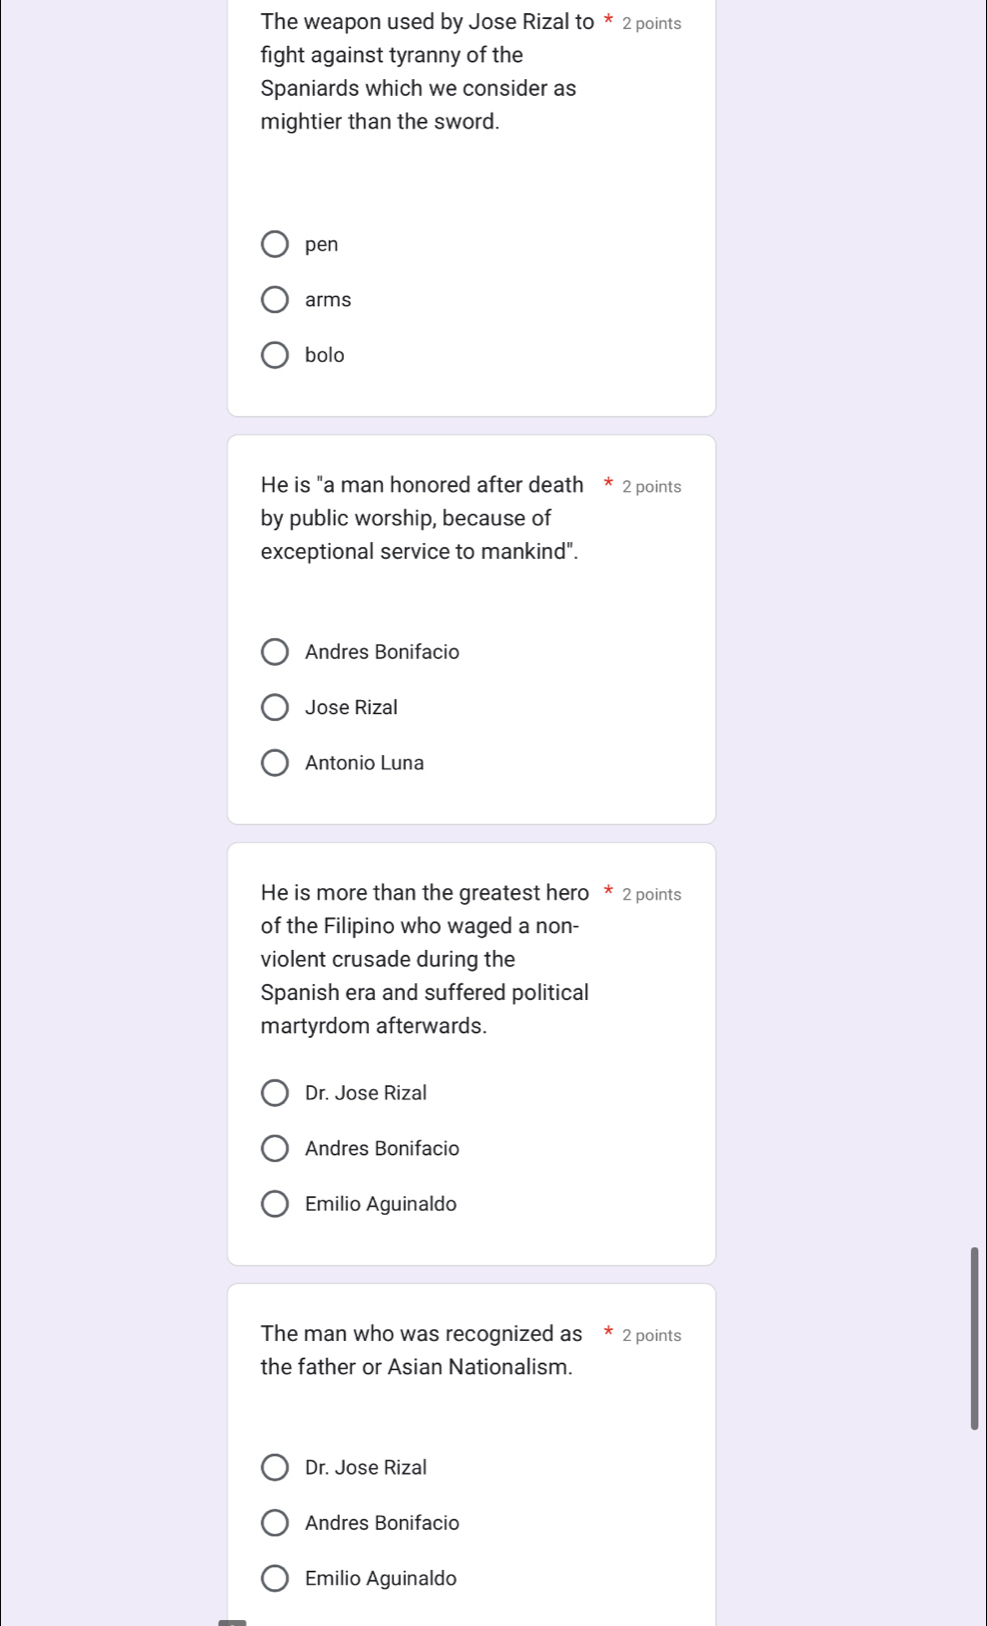Click the 'man honored after death' question text
The height and width of the screenshot is (1626, 987).
(x=421, y=518)
